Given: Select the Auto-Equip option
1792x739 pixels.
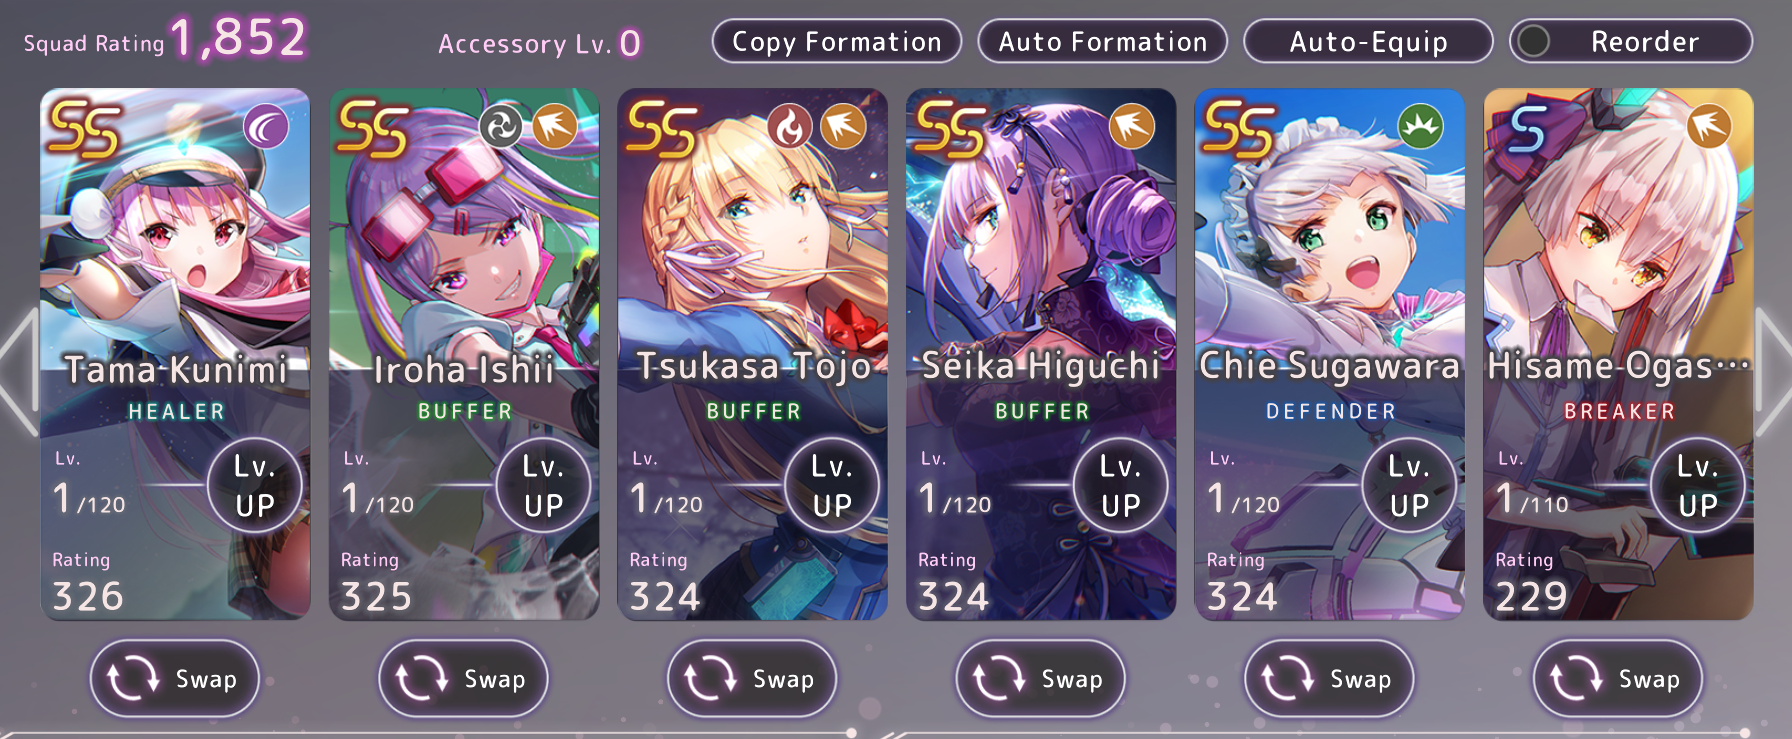Looking at the screenshot, I should pyautogui.click(x=1368, y=42).
